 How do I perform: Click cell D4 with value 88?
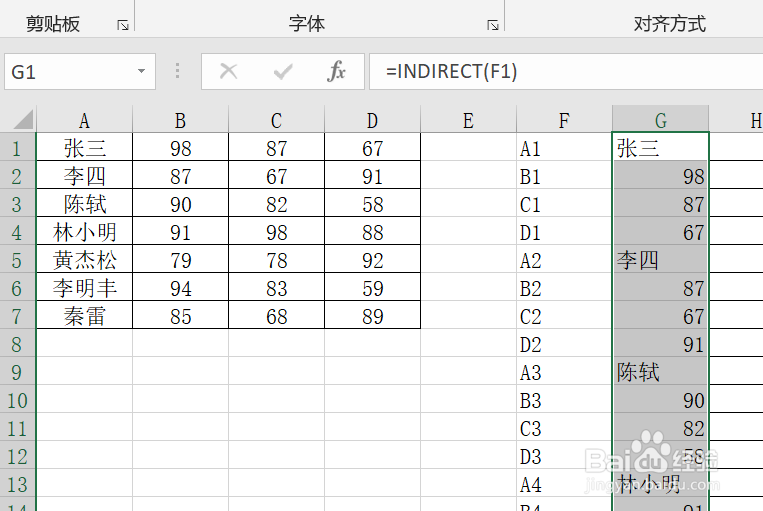[x=372, y=231]
